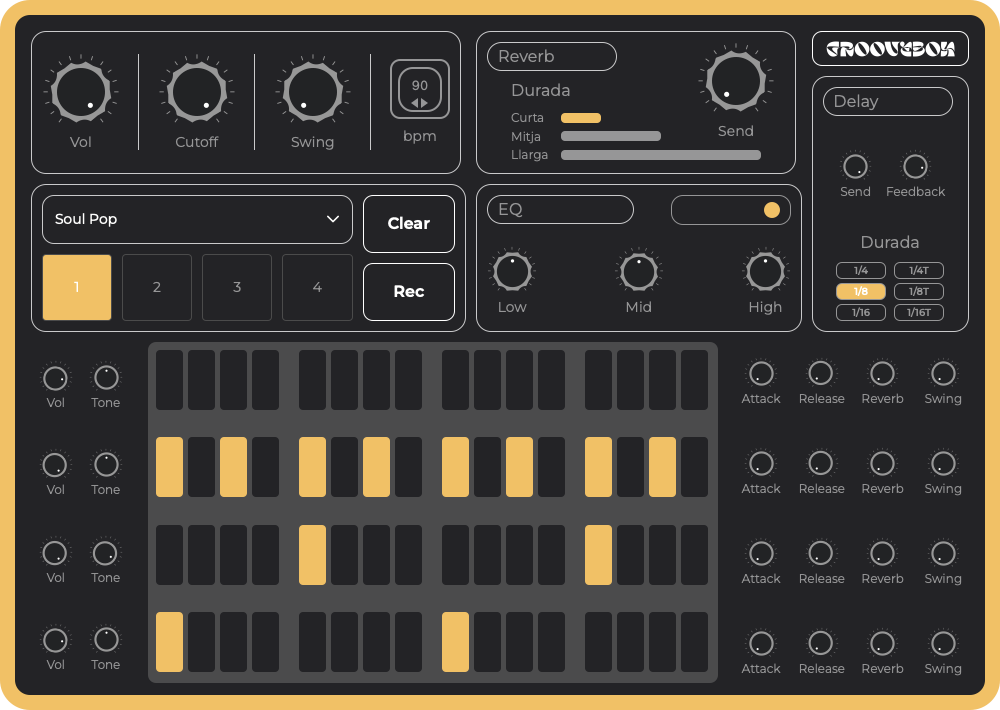
Task: Click the Attack knob on the top track
Action: 761,375
